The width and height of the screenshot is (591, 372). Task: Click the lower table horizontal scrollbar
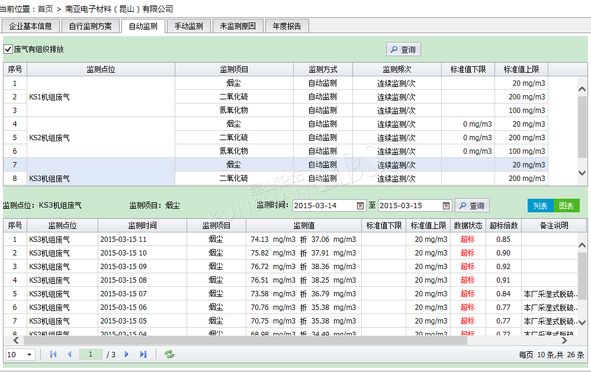point(245,340)
